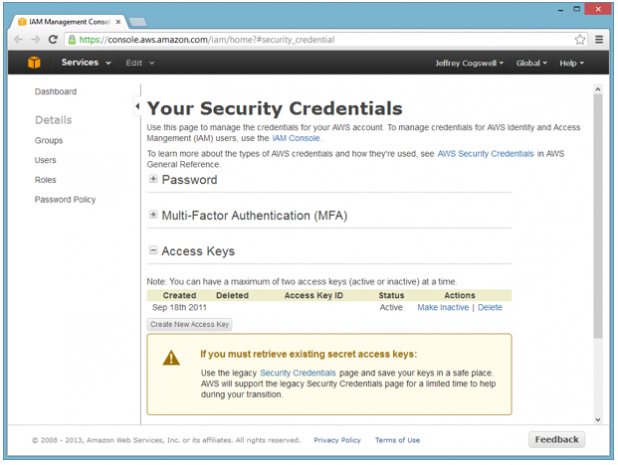Click the Create New Access Key button
This screenshot has height=465, width=618.
click(190, 324)
